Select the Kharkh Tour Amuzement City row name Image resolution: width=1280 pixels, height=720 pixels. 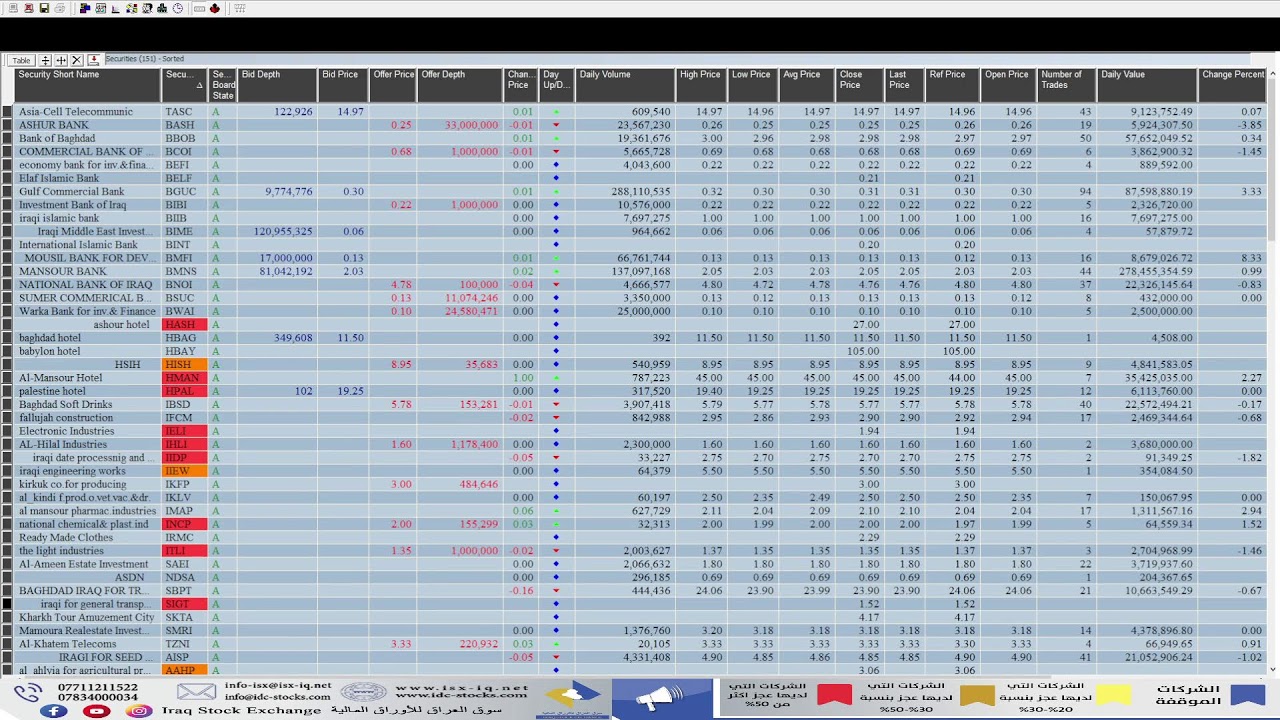click(87, 618)
